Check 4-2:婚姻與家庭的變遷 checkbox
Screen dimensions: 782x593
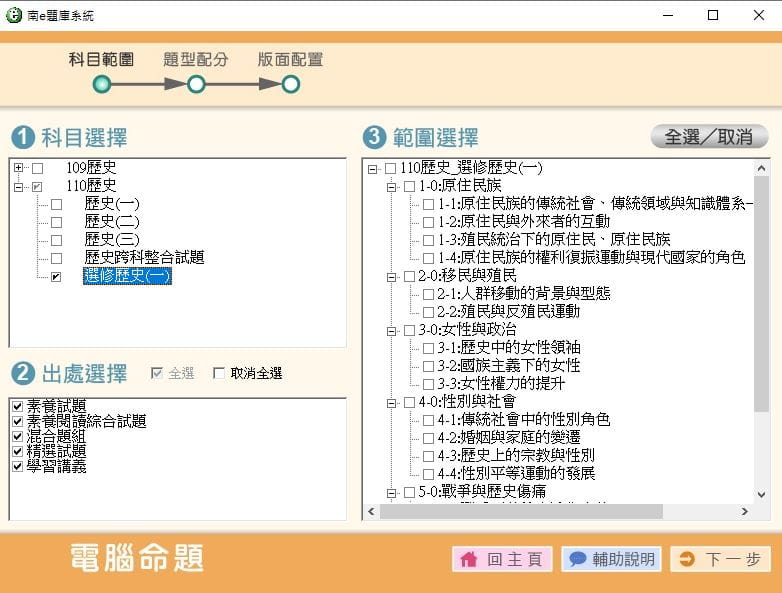coord(428,438)
